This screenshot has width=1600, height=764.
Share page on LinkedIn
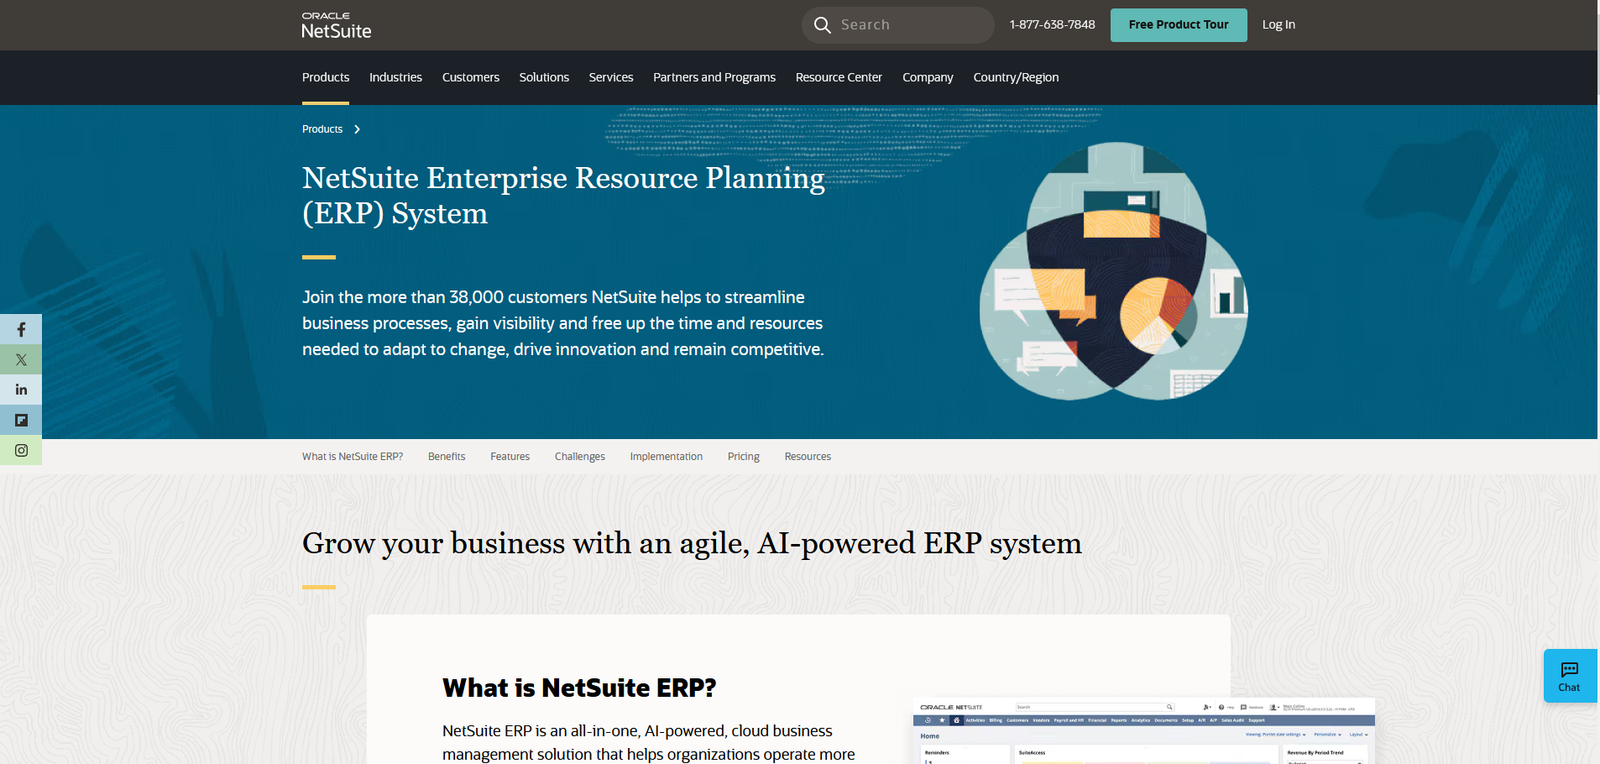click(21, 389)
